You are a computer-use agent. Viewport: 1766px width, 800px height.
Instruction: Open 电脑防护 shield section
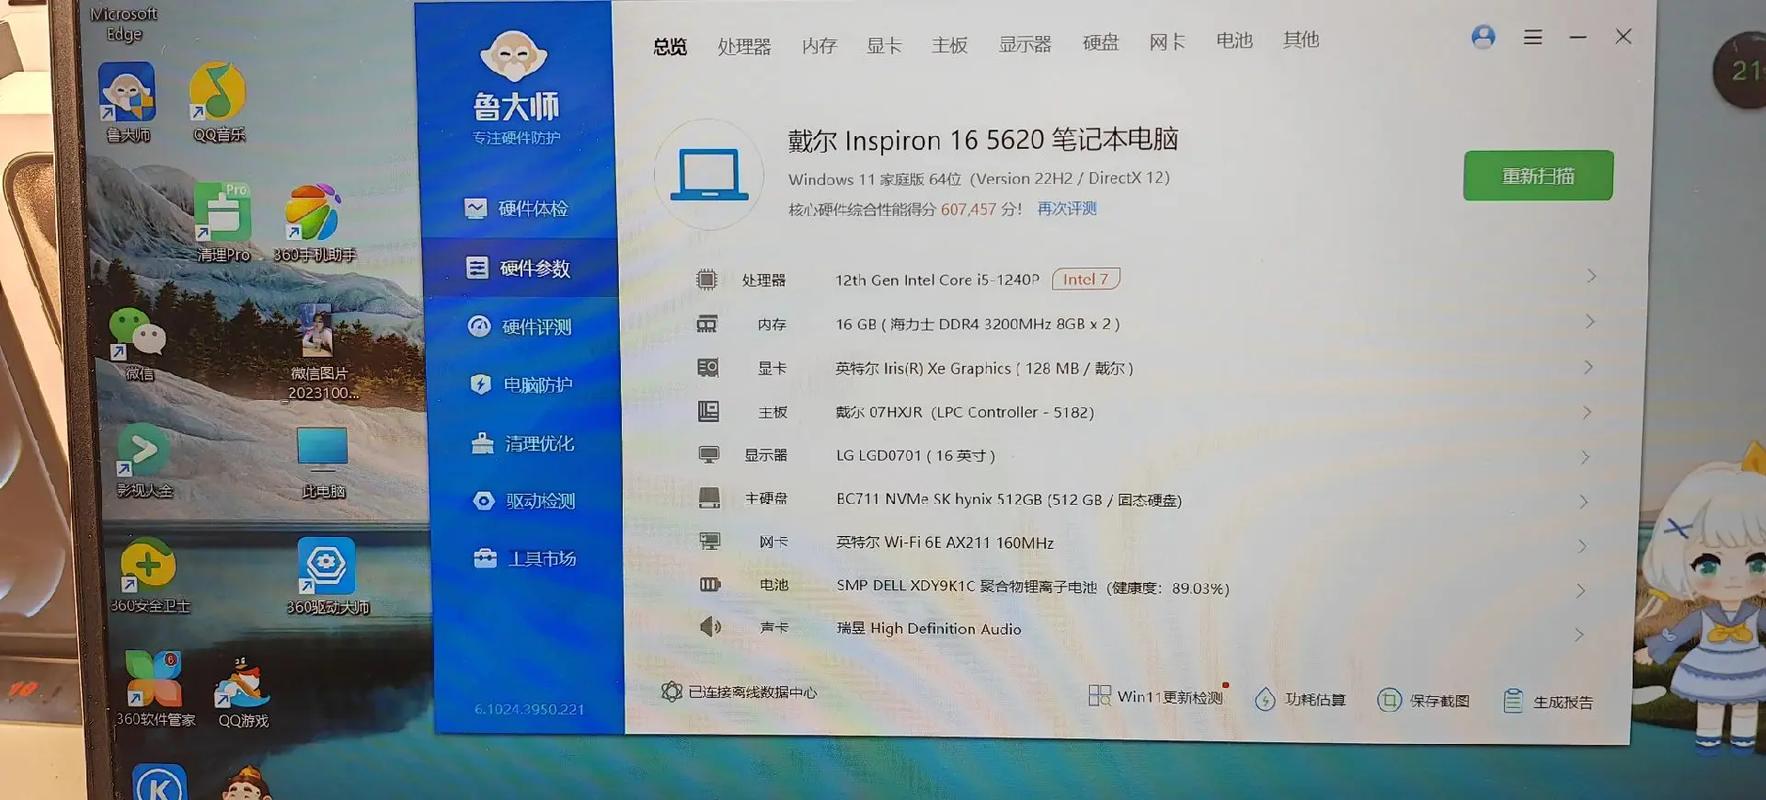[522, 385]
